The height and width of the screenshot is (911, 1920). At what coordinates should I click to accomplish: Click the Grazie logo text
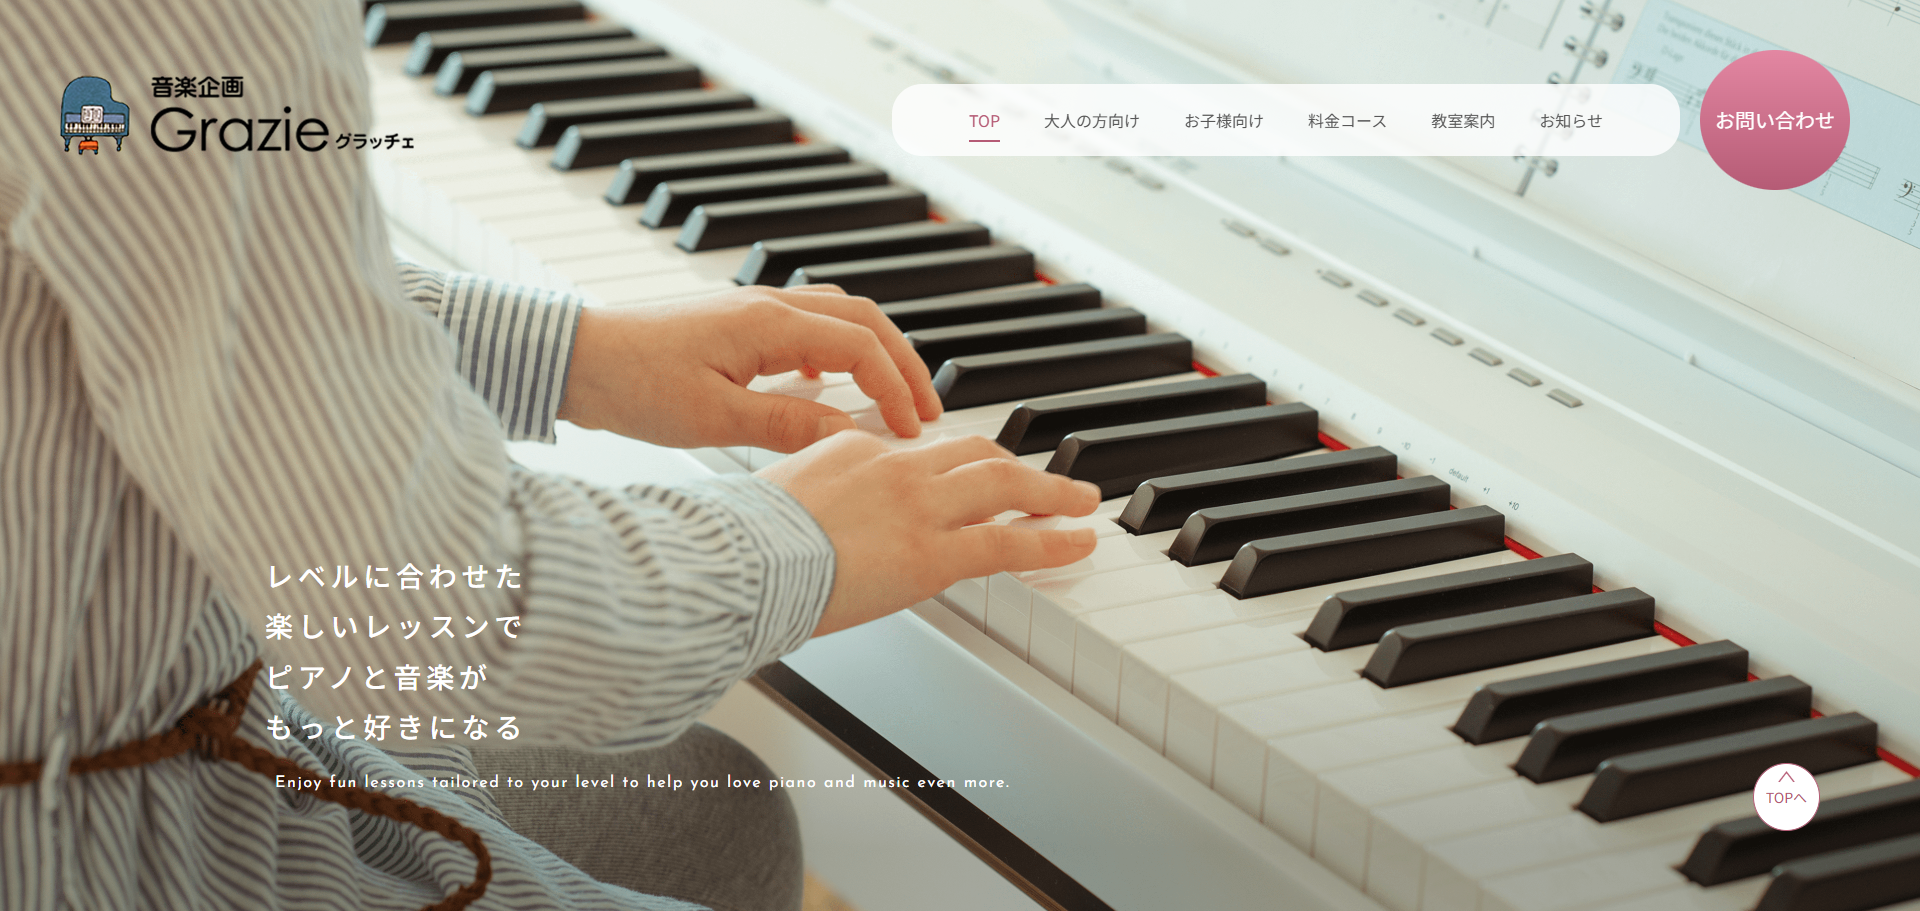click(239, 130)
